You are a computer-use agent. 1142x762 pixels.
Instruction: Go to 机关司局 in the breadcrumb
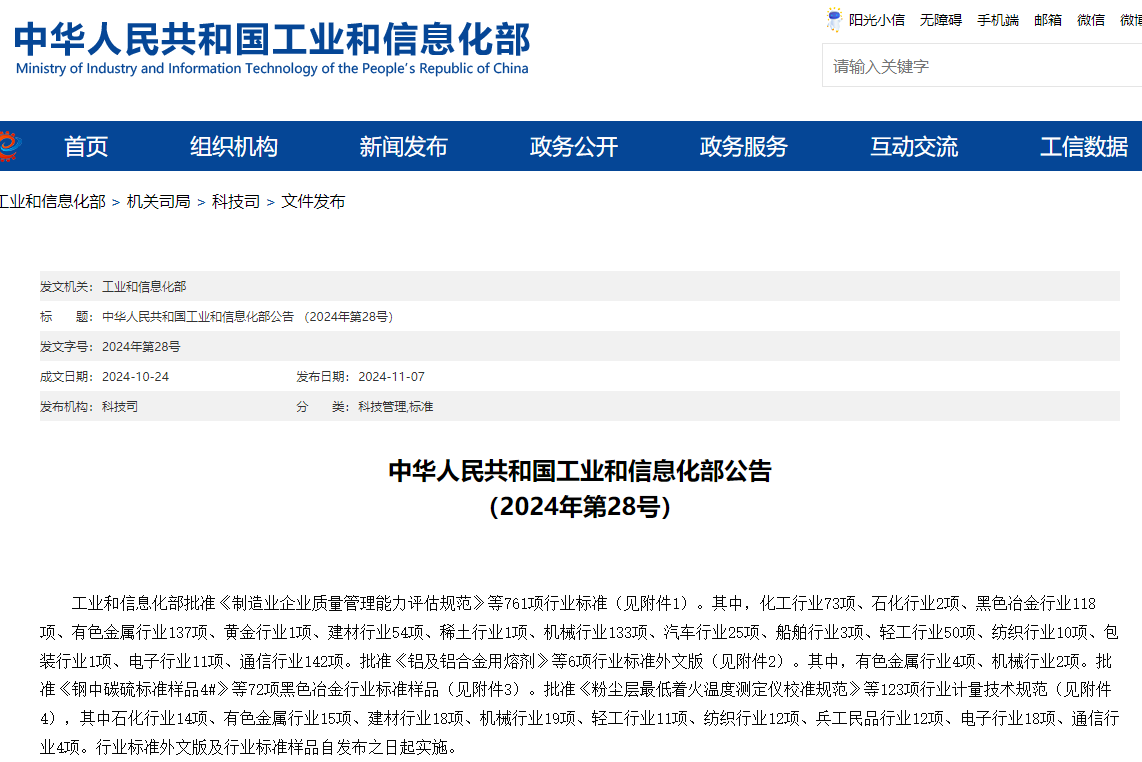pyautogui.click(x=158, y=202)
